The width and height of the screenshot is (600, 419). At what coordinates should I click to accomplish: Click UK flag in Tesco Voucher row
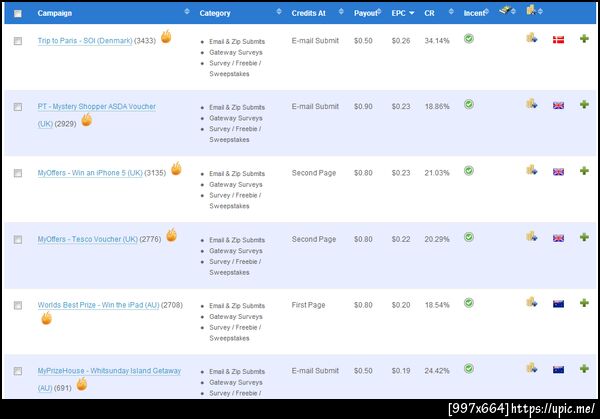click(x=558, y=238)
